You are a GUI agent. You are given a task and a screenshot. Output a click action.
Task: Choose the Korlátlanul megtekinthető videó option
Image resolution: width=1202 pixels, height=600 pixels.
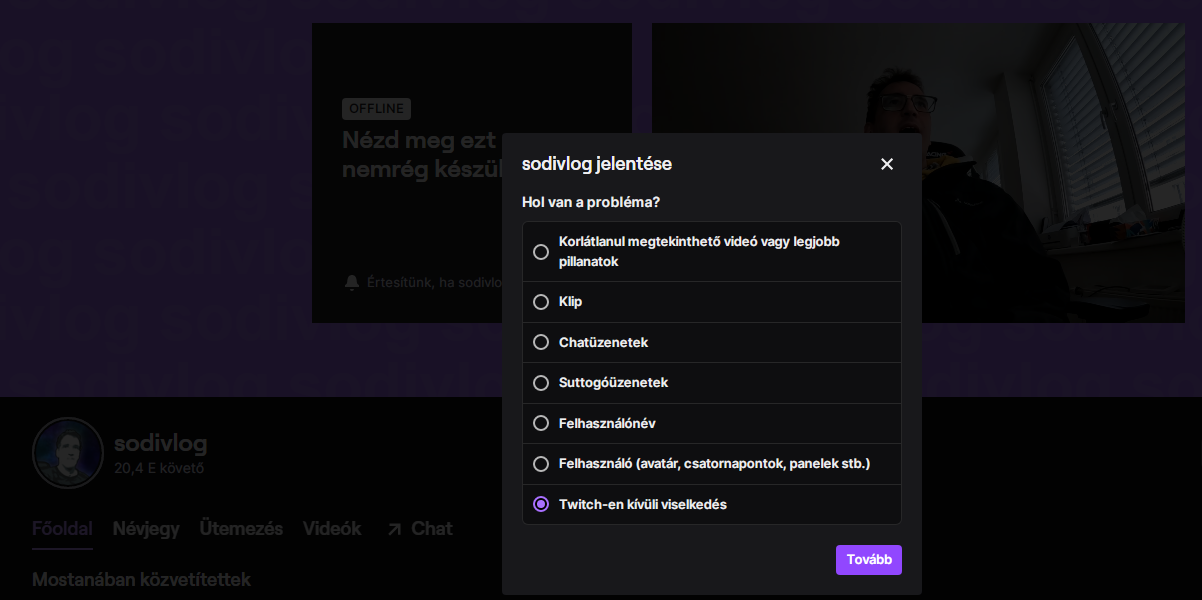(x=712, y=252)
